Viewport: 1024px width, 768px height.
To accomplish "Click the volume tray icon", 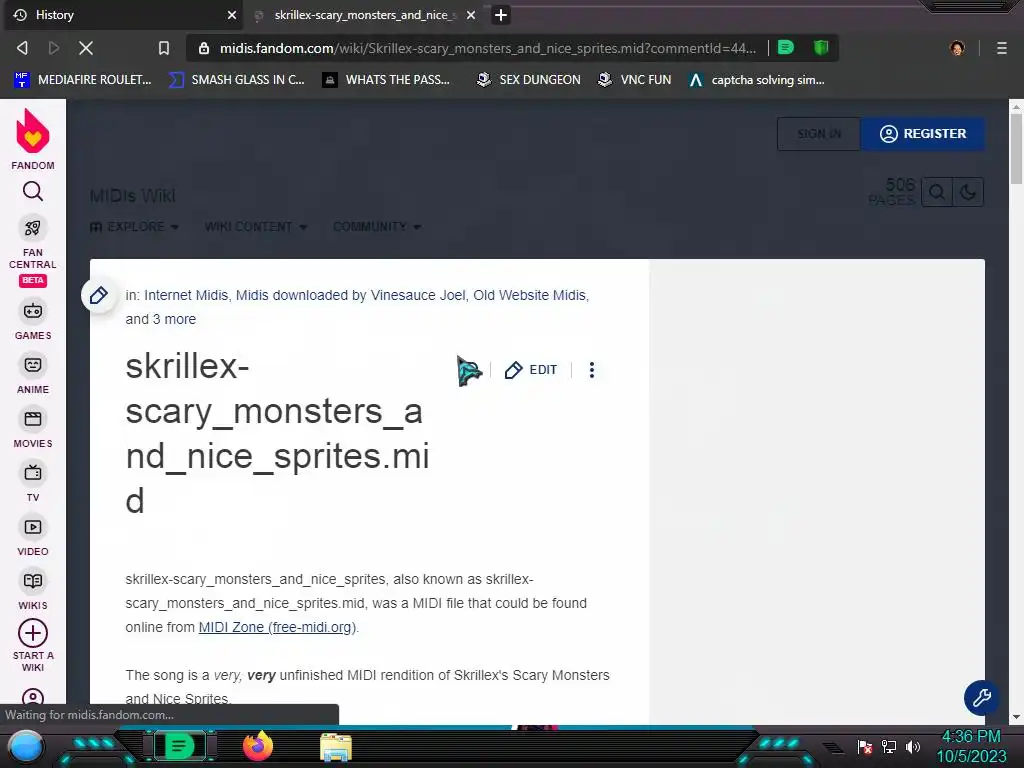I will pyautogui.click(x=913, y=746).
